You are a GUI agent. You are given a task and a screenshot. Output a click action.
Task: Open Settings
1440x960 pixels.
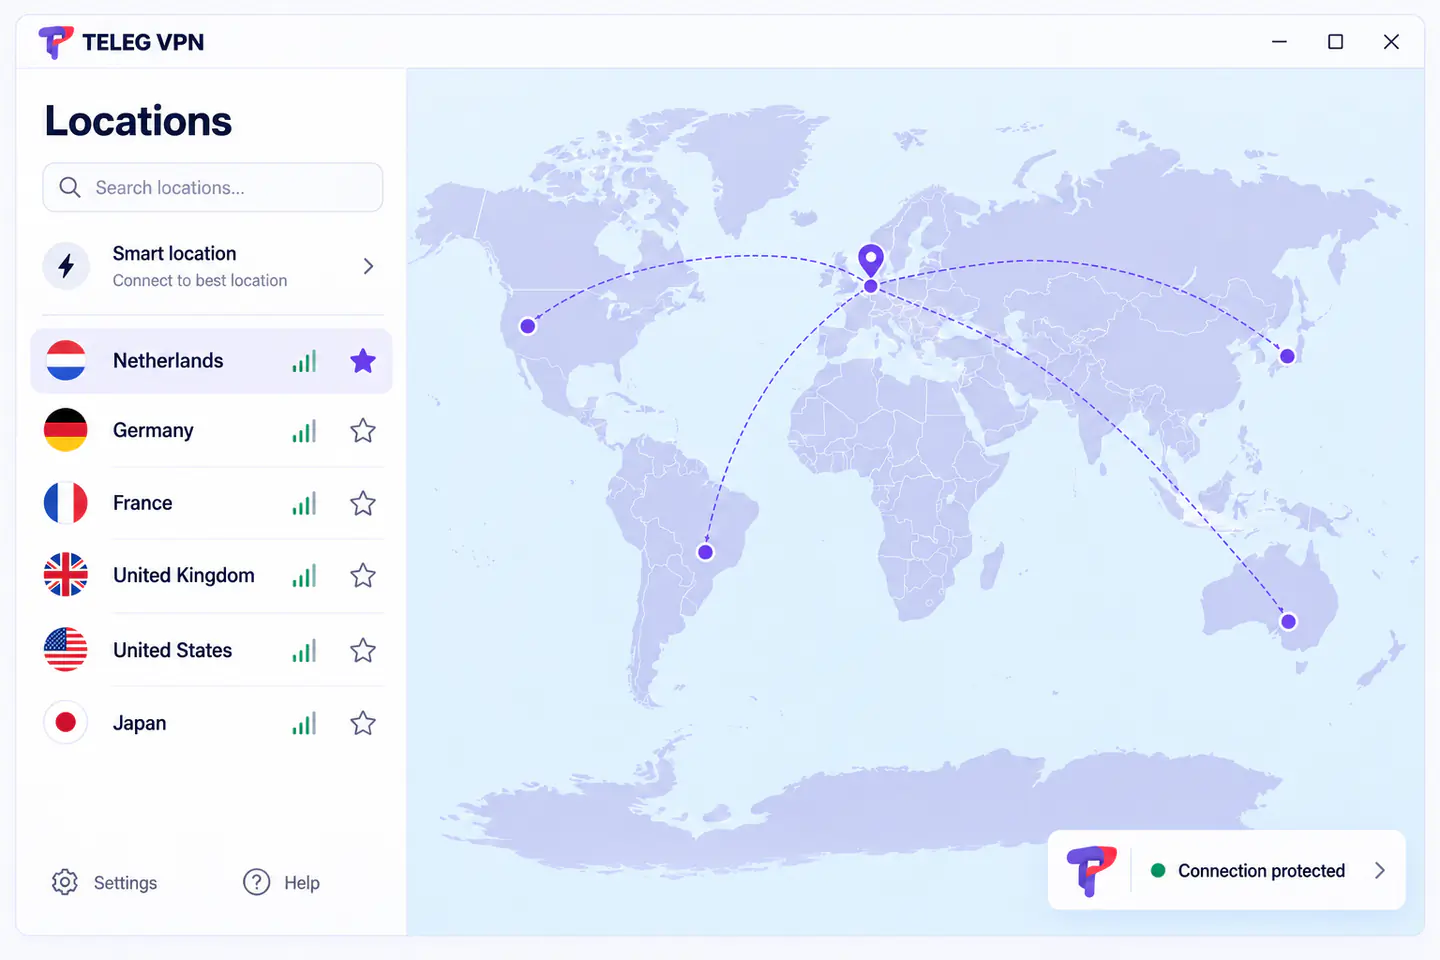pos(105,882)
